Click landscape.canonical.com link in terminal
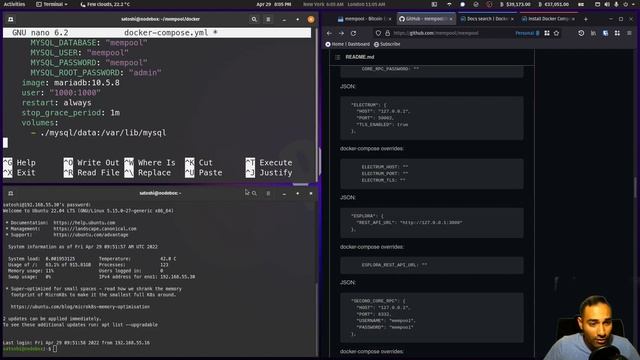This screenshot has width=640, height=360. (x=95, y=229)
